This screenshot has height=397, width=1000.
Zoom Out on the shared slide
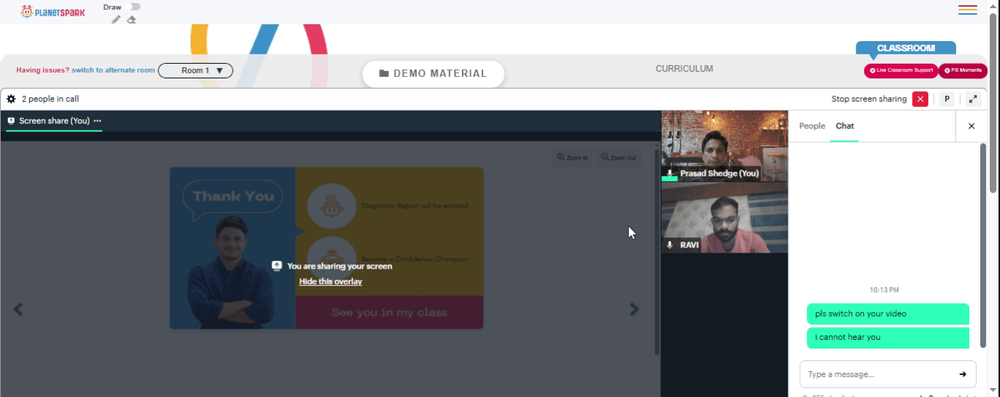pyautogui.click(x=618, y=158)
